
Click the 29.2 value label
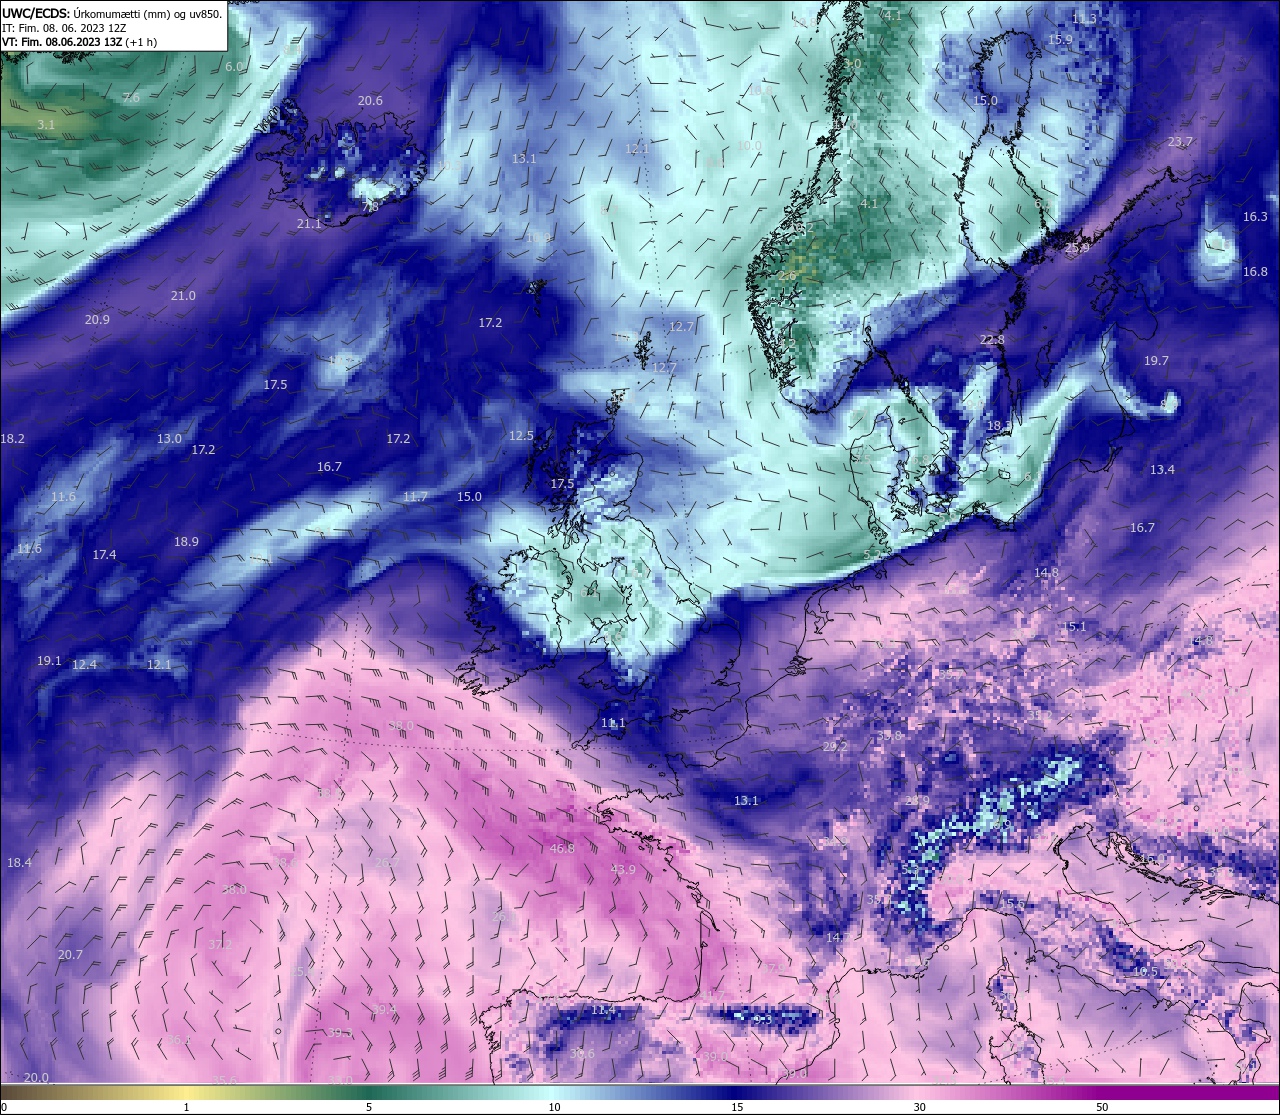835,746
